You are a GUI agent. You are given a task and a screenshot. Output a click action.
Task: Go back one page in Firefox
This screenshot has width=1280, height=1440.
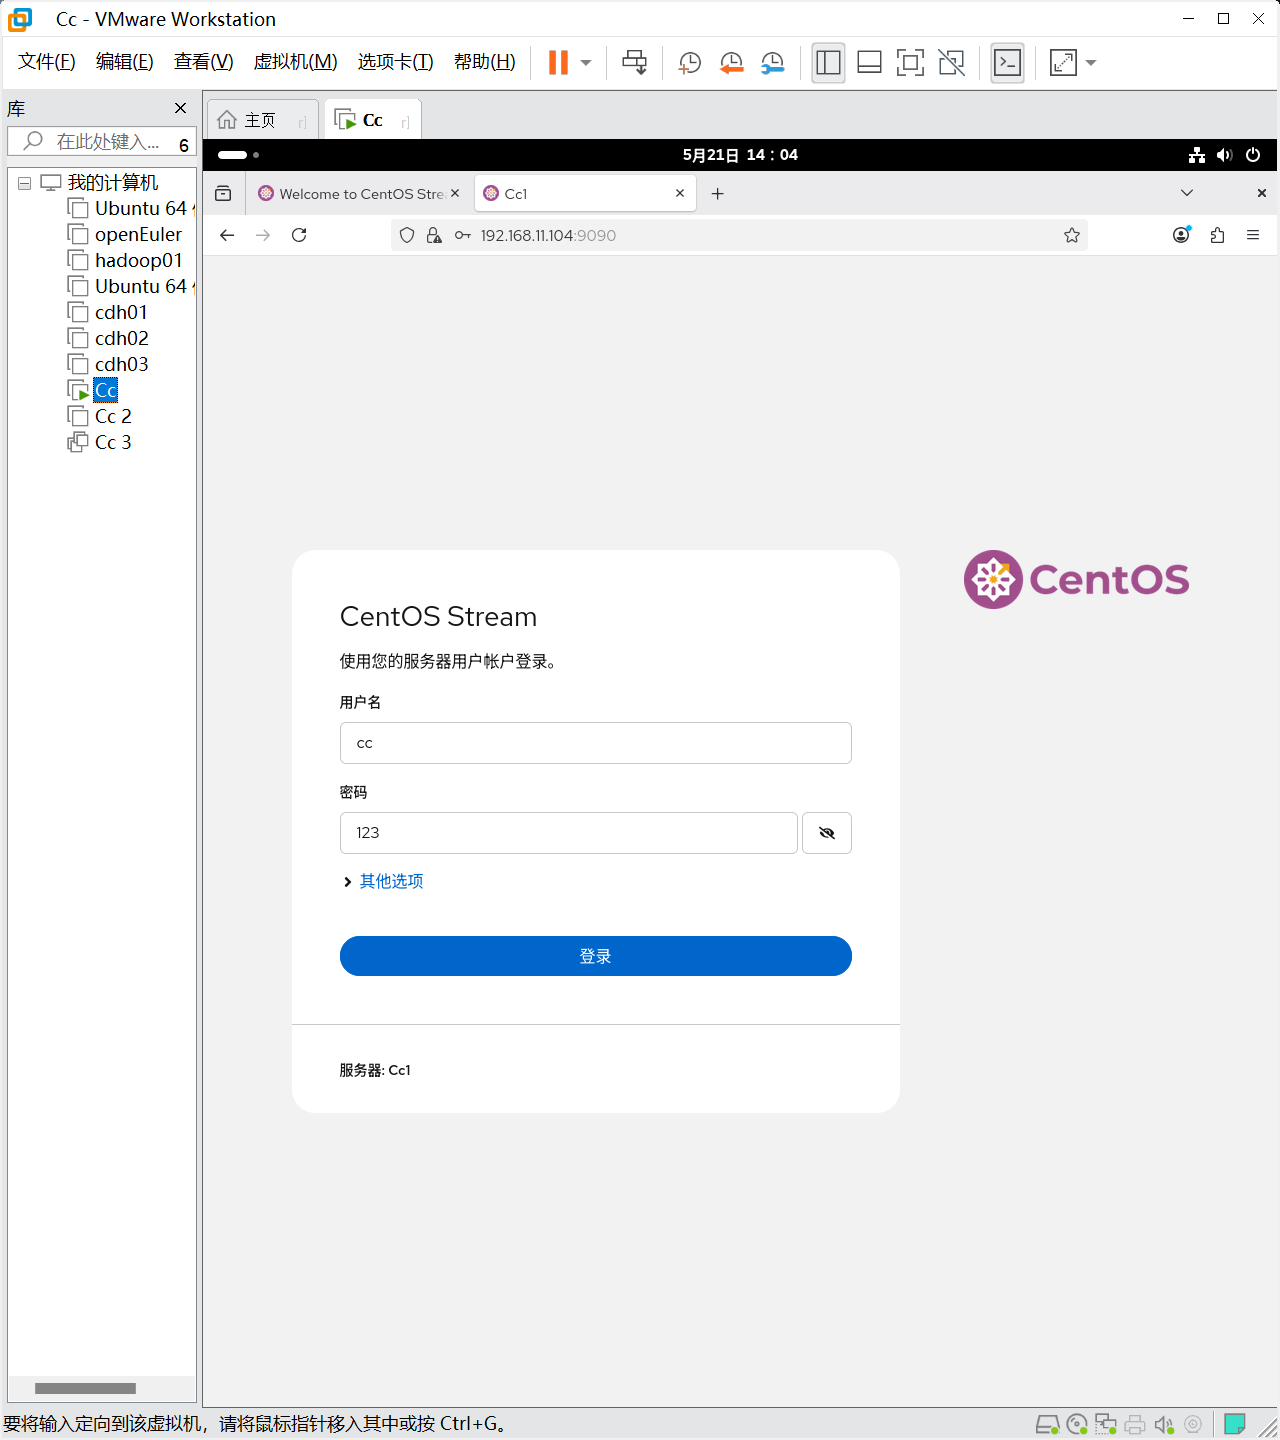[x=227, y=235]
